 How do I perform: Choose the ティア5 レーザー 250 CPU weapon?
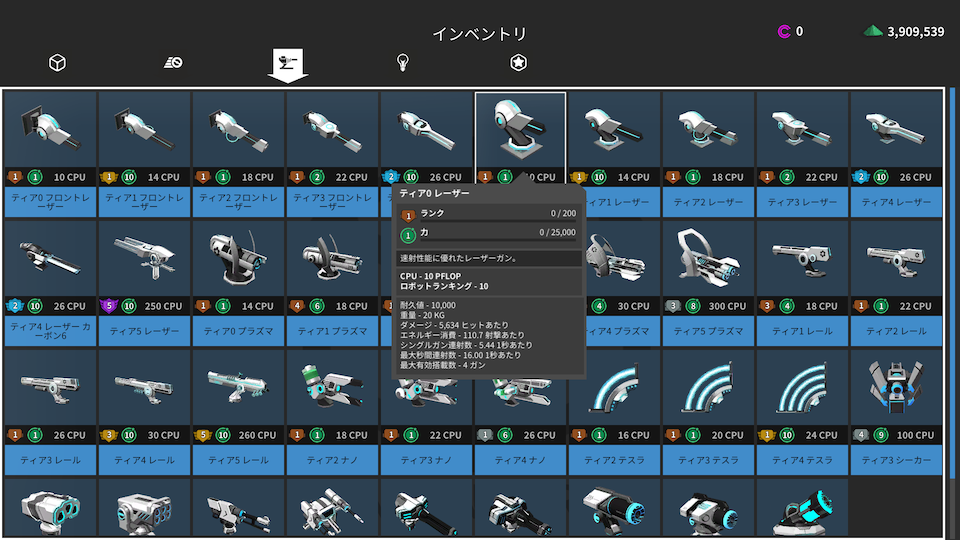pos(145,260)
